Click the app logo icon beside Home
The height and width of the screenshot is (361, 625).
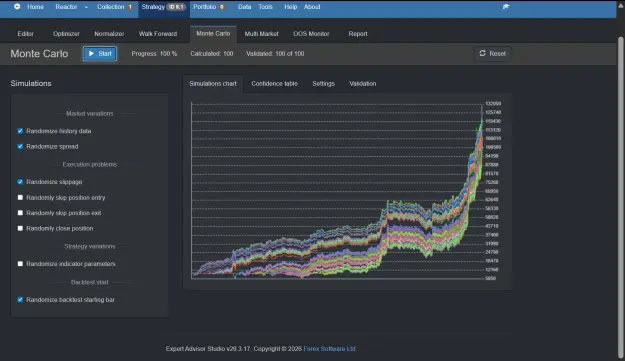[17, 6]
